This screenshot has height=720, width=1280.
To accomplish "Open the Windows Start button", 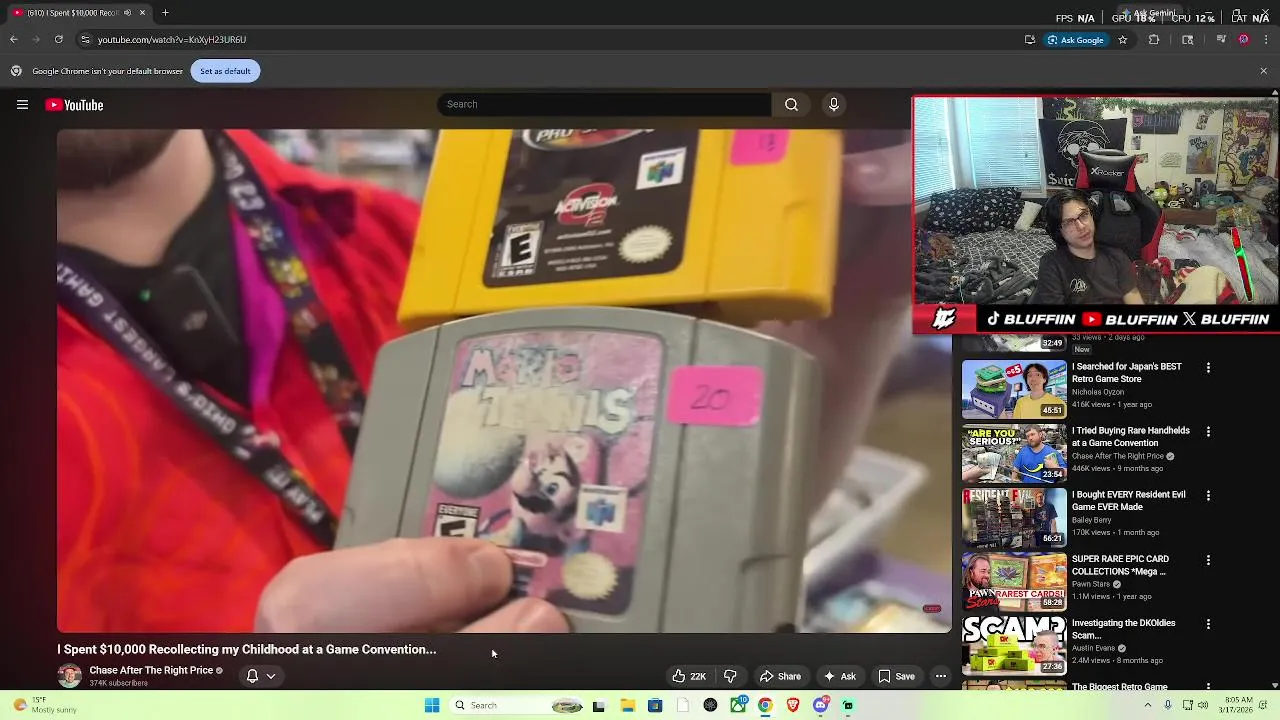I will (x=432, y=705).
